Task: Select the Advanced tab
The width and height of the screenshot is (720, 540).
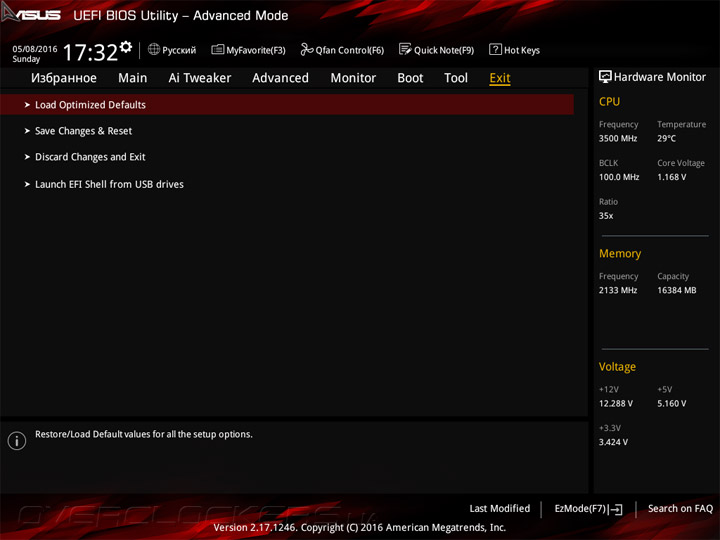Action: pos(281,78)
